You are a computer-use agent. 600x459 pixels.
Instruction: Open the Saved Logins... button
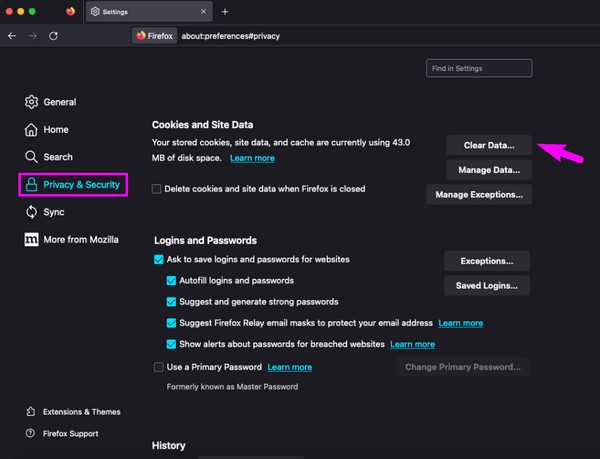[x=487, y=285]
